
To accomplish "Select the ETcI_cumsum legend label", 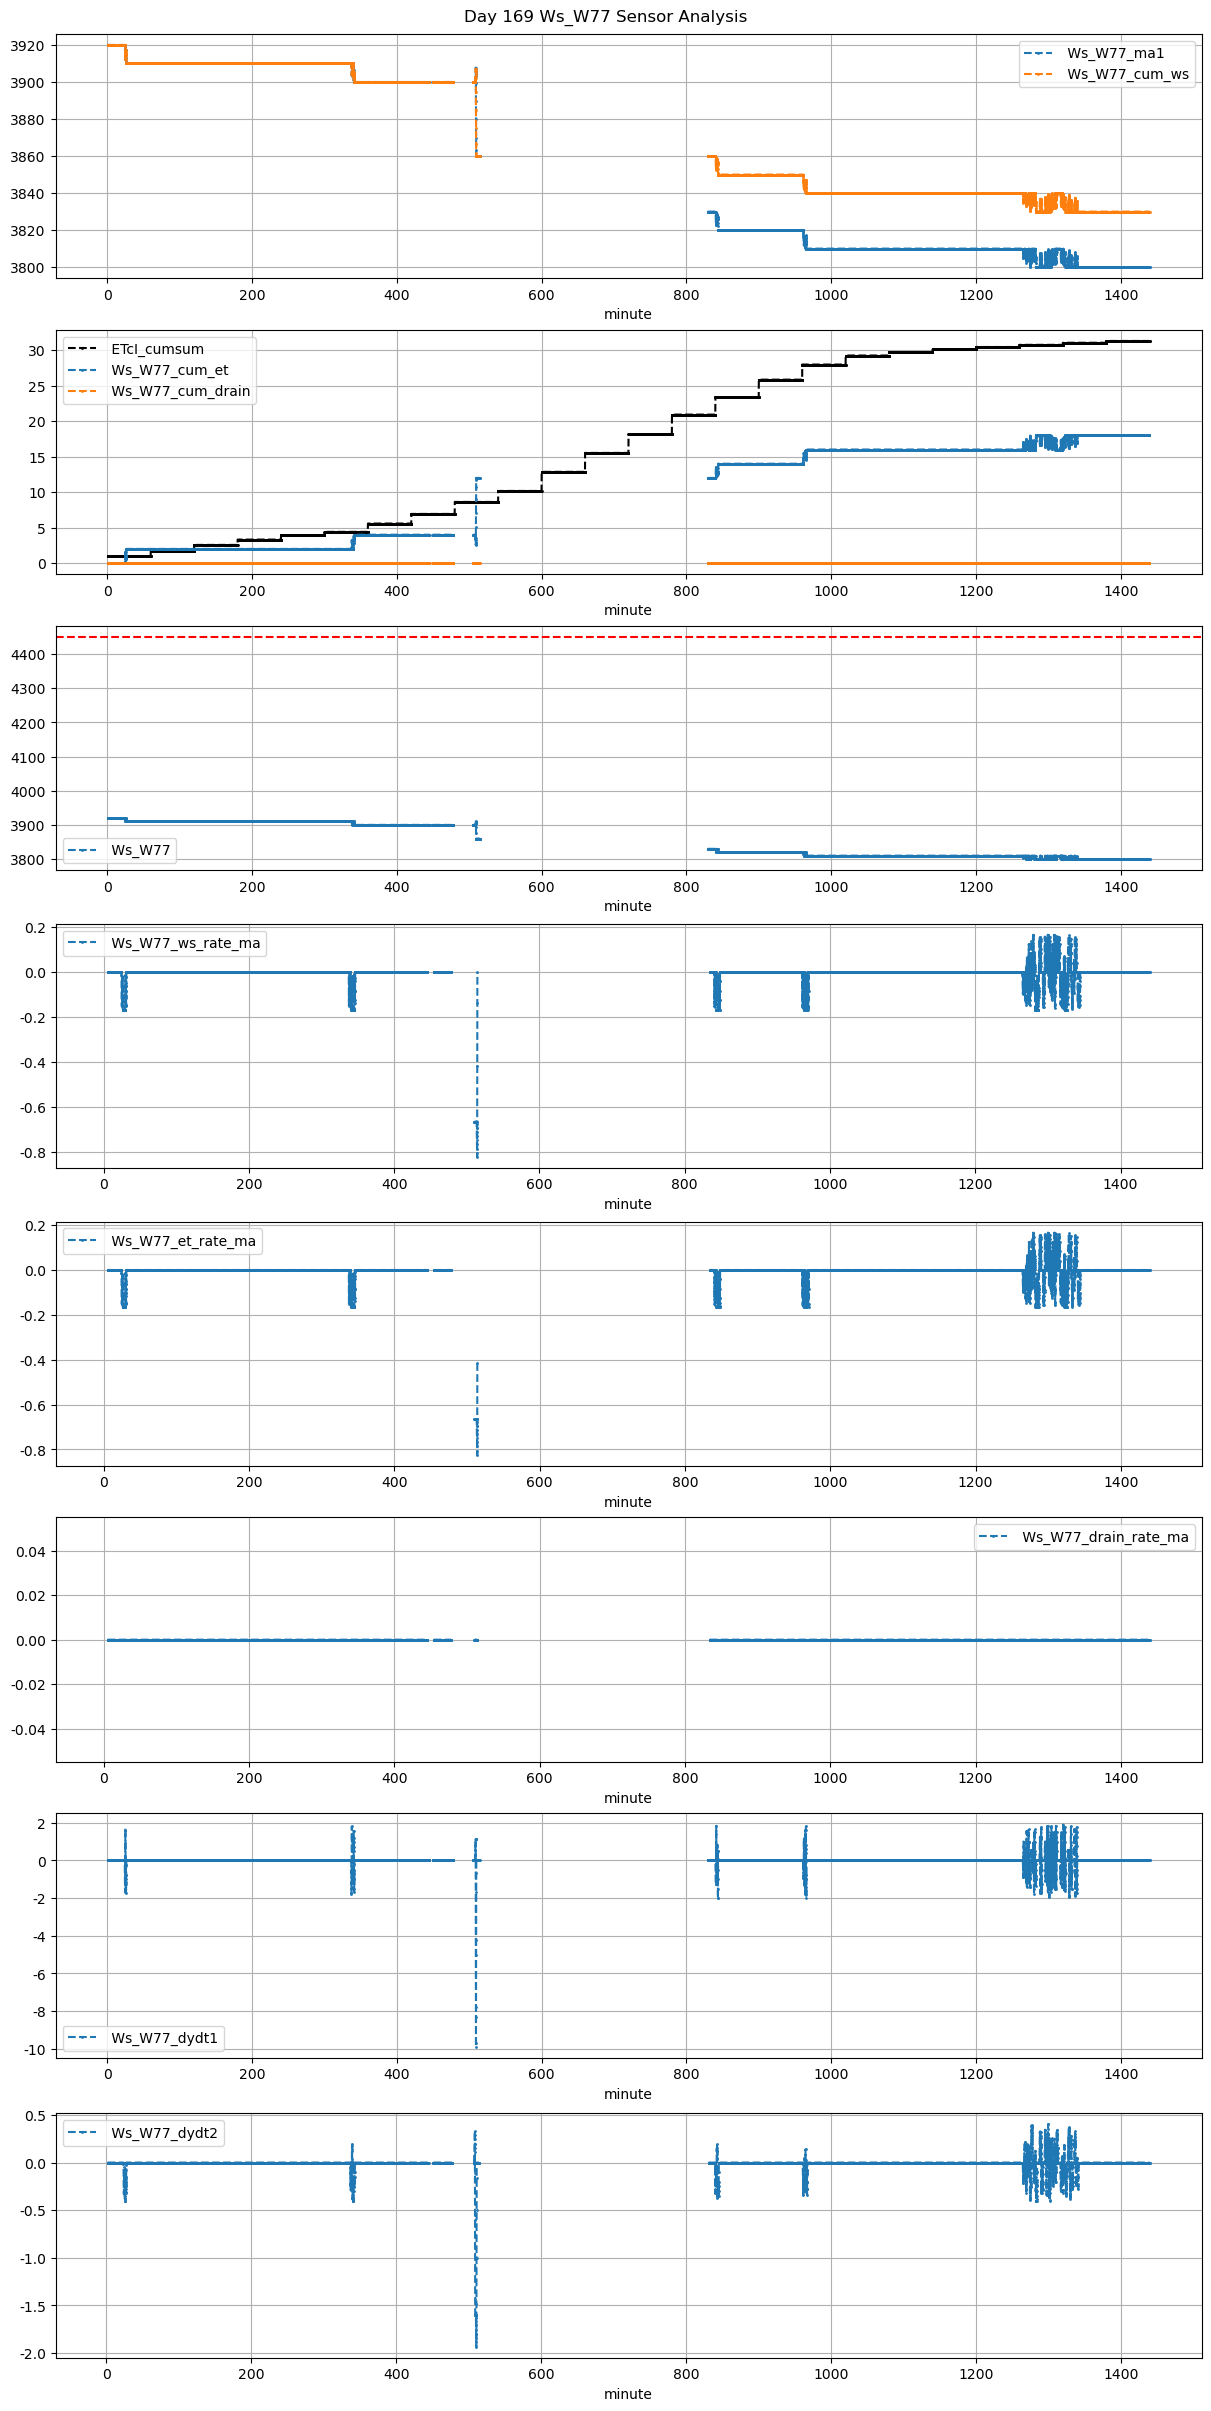I will click(157, 349).
